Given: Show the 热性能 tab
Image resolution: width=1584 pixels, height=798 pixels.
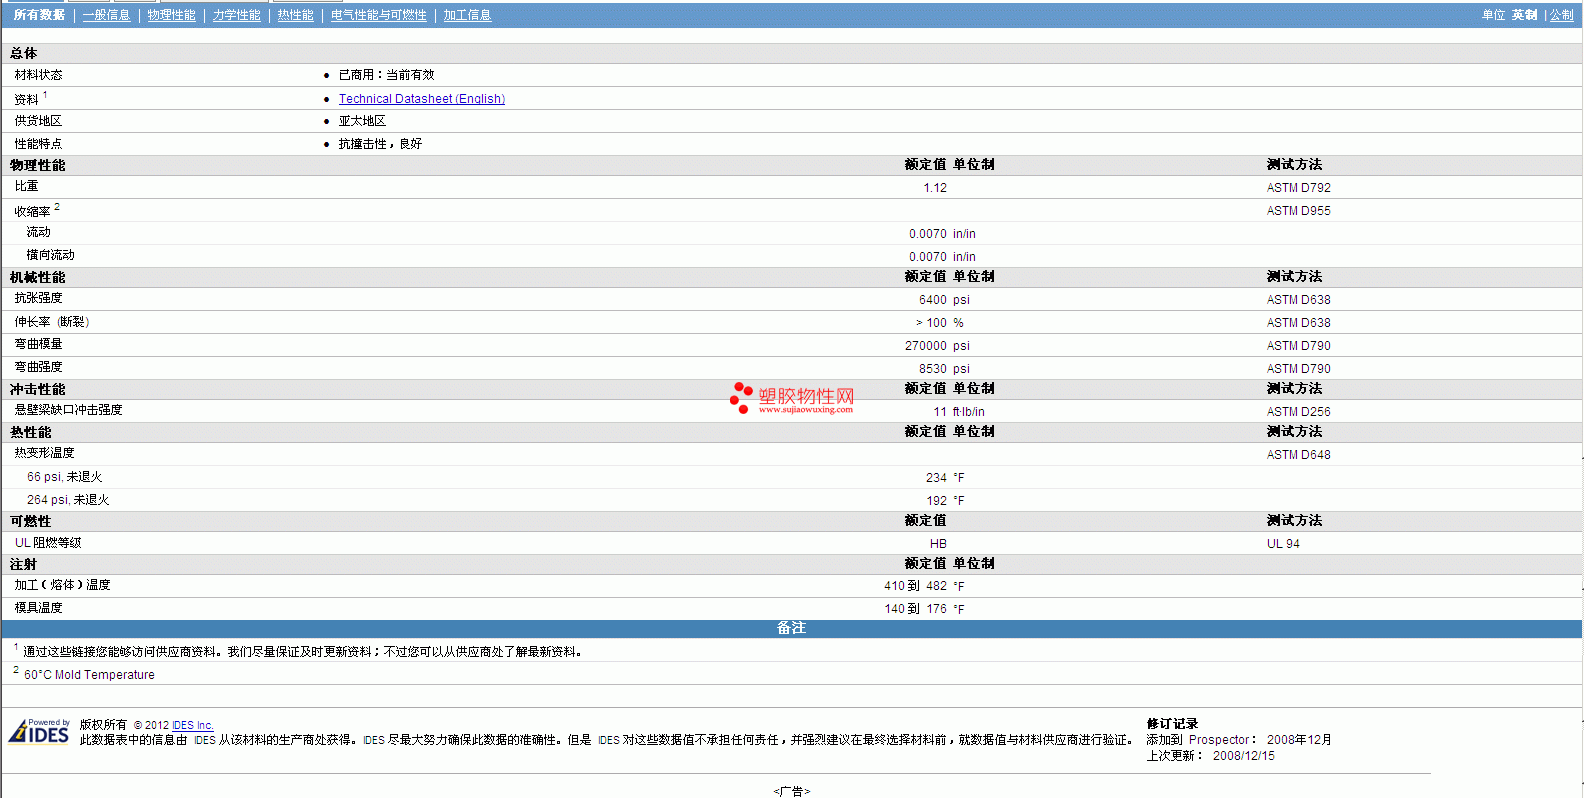Looking at the screenshot, I should tap(295, 15).
